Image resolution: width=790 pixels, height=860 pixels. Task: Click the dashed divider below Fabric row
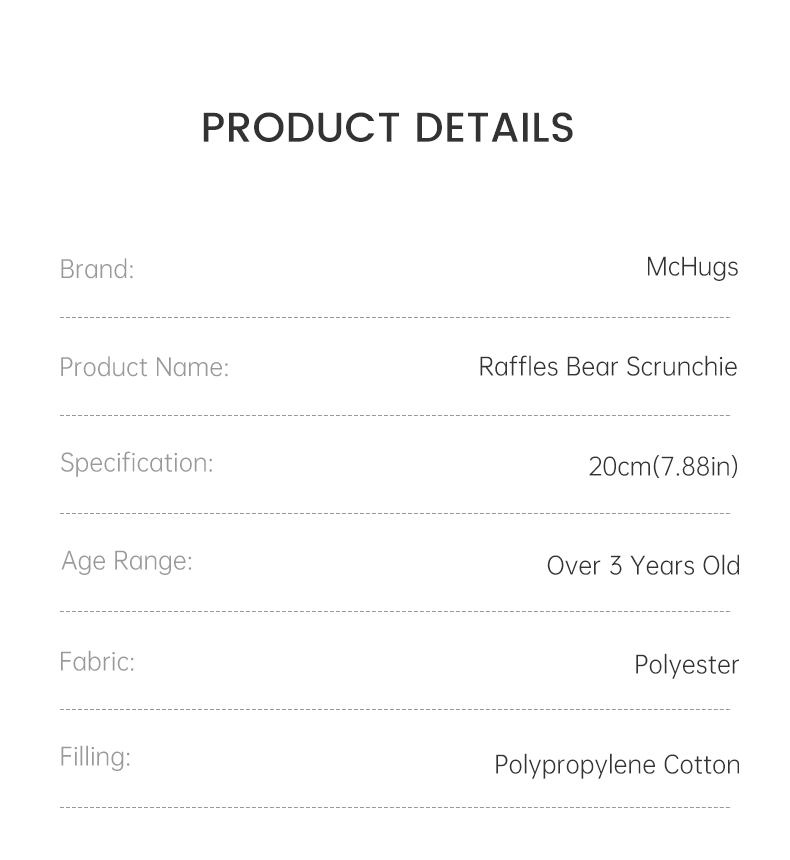(x=395, y=709)
